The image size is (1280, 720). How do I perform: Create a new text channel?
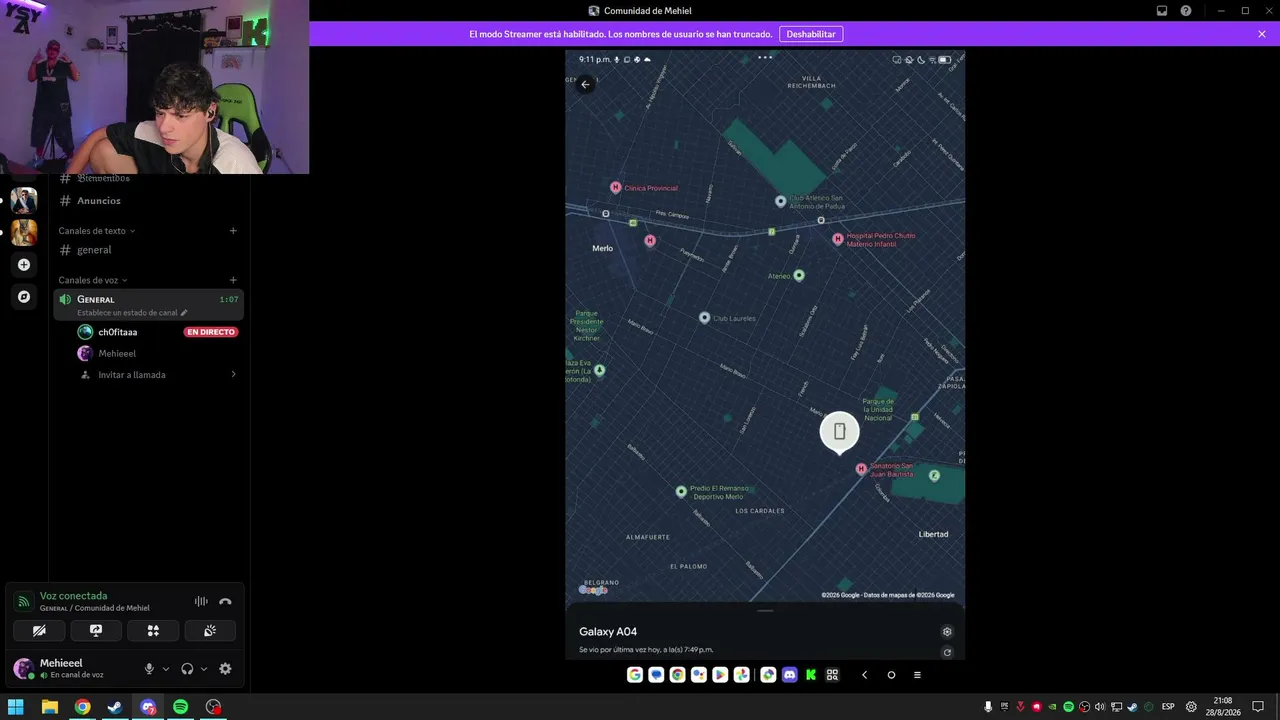pos(233,231)
